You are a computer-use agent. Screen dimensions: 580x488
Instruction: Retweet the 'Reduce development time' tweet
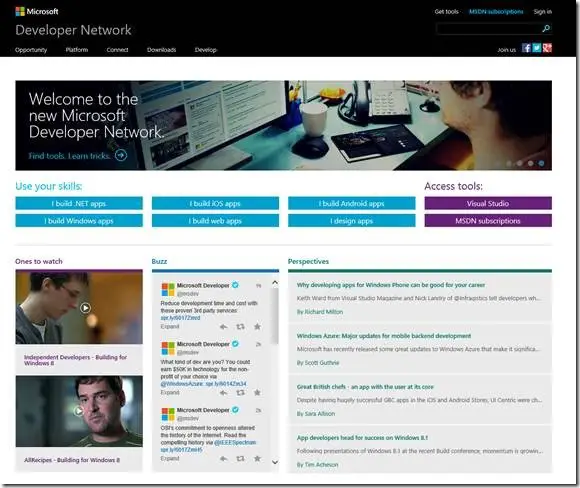coord(240,327)
